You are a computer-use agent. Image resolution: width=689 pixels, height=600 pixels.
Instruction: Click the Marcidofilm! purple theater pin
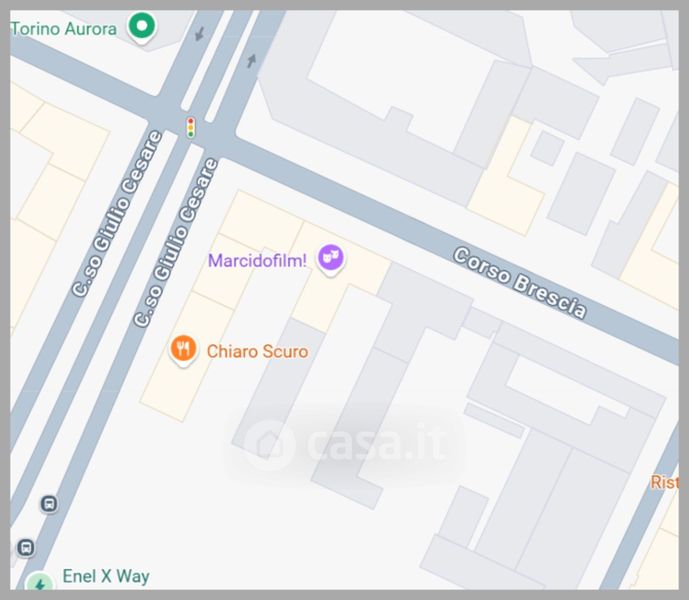coord(330,260)
